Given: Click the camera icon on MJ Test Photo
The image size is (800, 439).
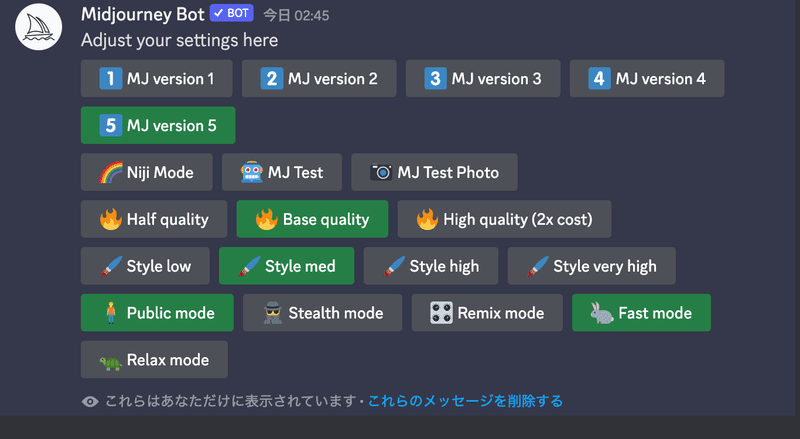Looking at the screenshot, I should [x=381, y=172].
